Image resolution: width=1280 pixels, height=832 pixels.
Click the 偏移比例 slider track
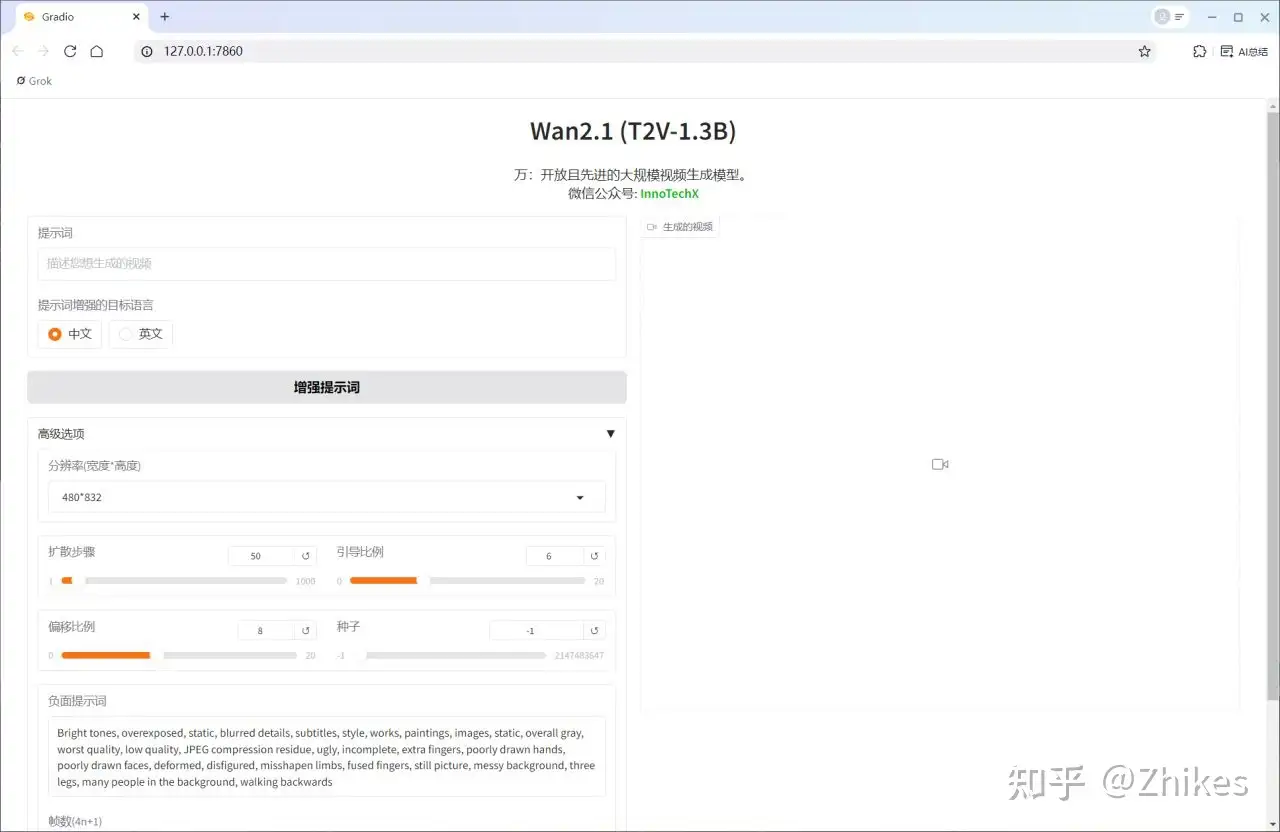179,655
